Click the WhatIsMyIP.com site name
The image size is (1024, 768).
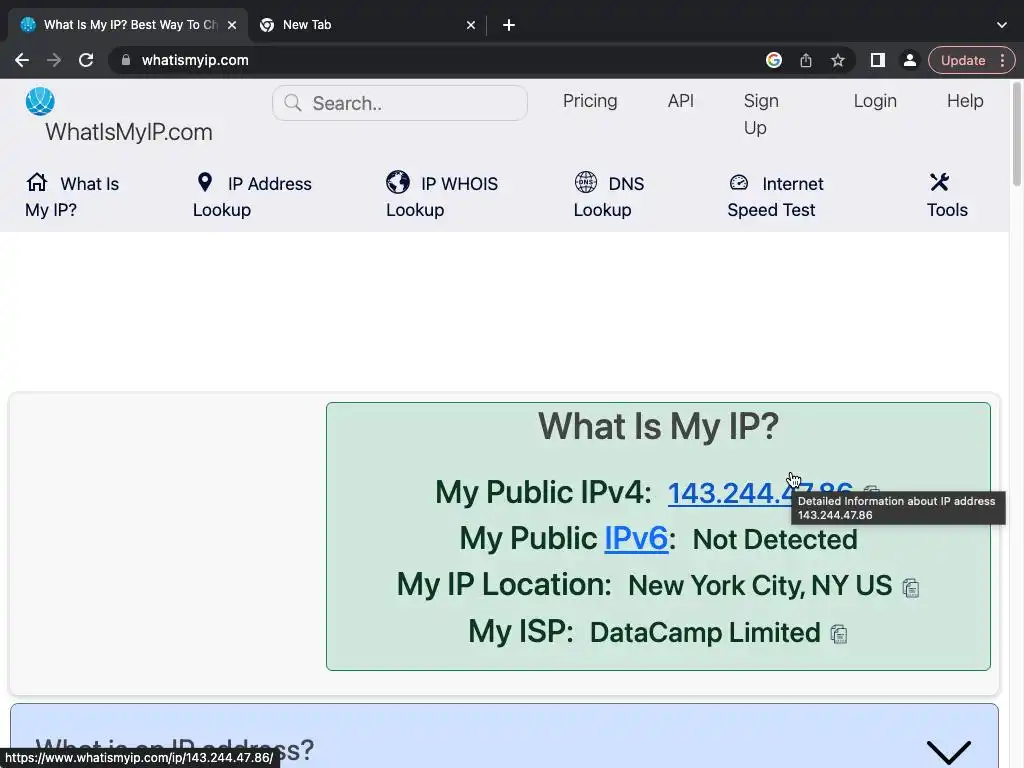click(x=129, y=132)
